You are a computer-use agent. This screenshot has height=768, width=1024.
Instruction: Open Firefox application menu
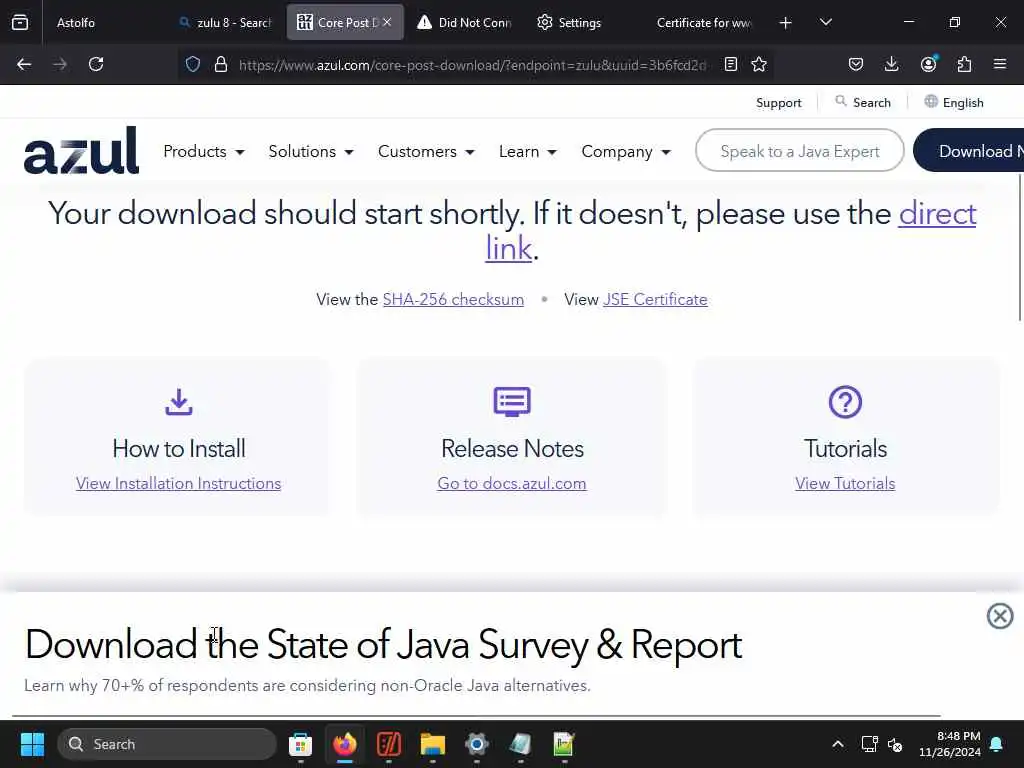[1000, 64]
